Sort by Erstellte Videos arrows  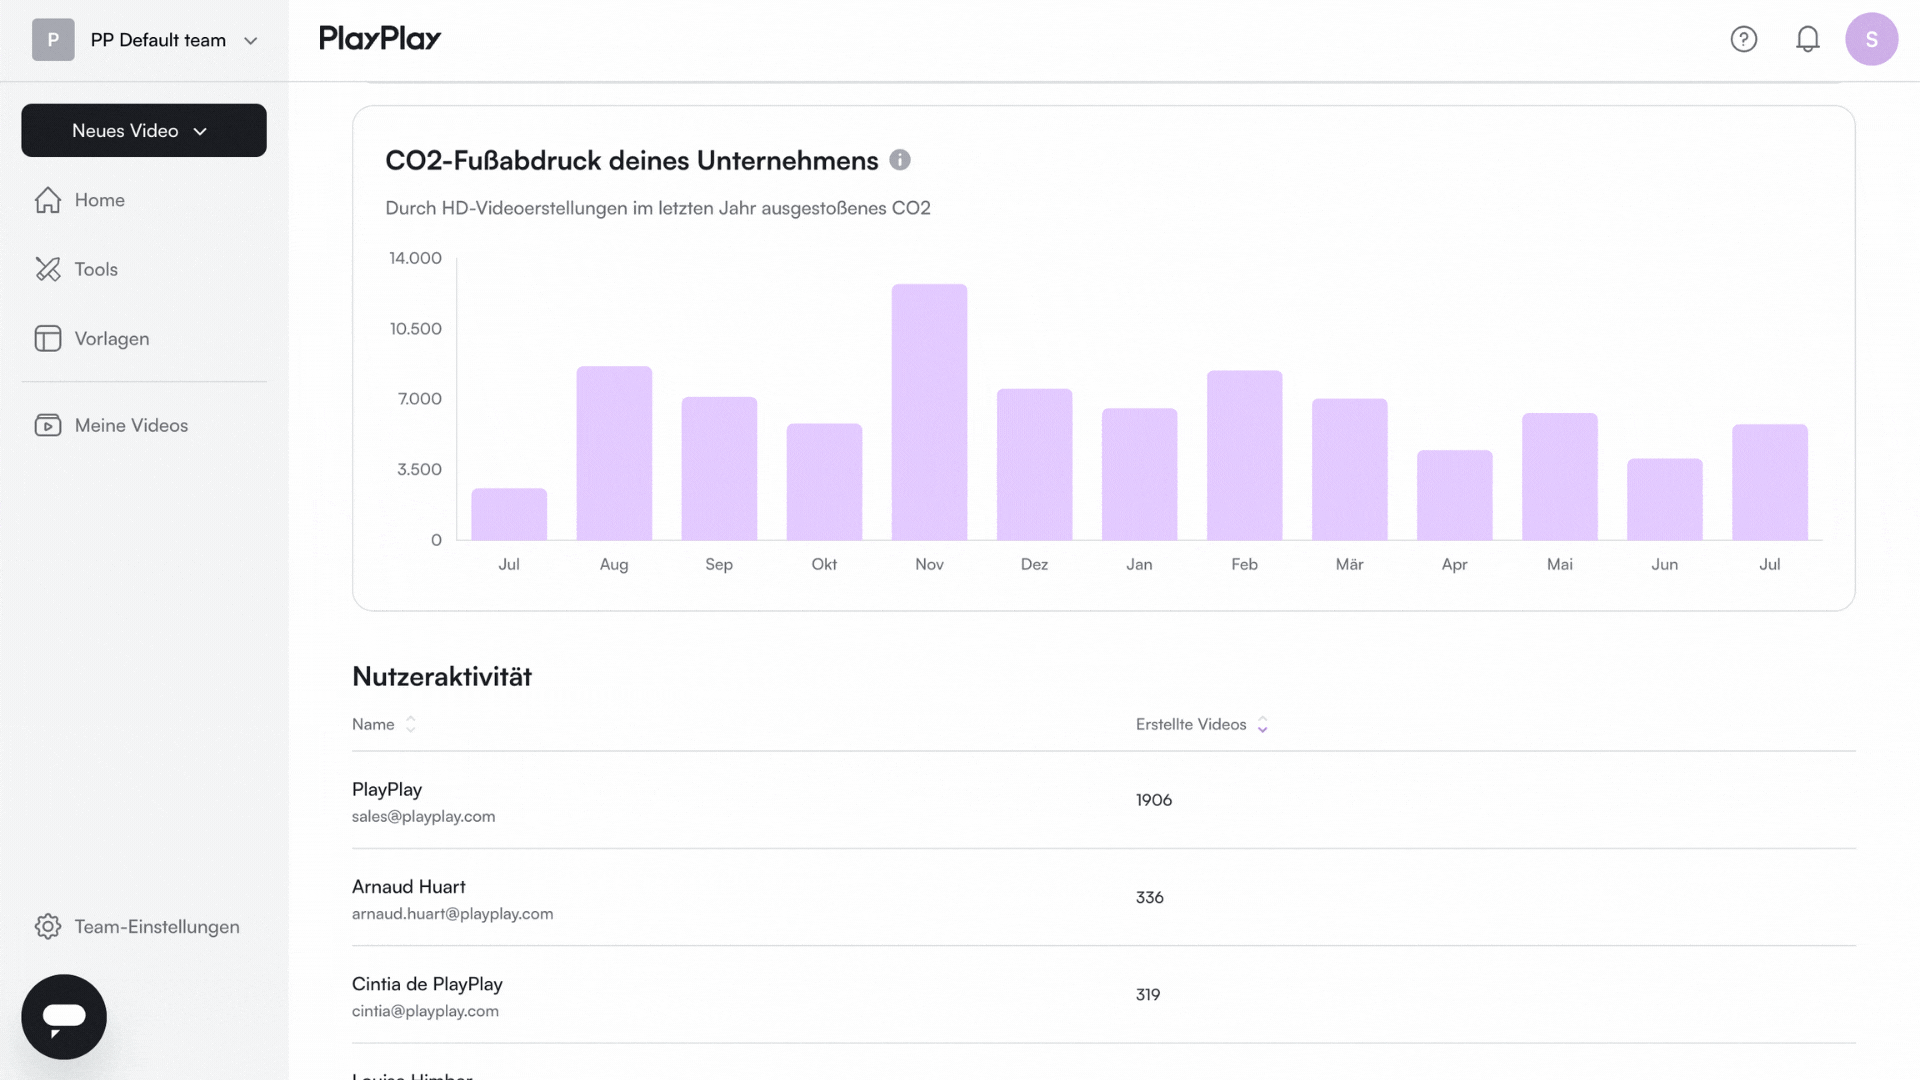coord(1262,724)
